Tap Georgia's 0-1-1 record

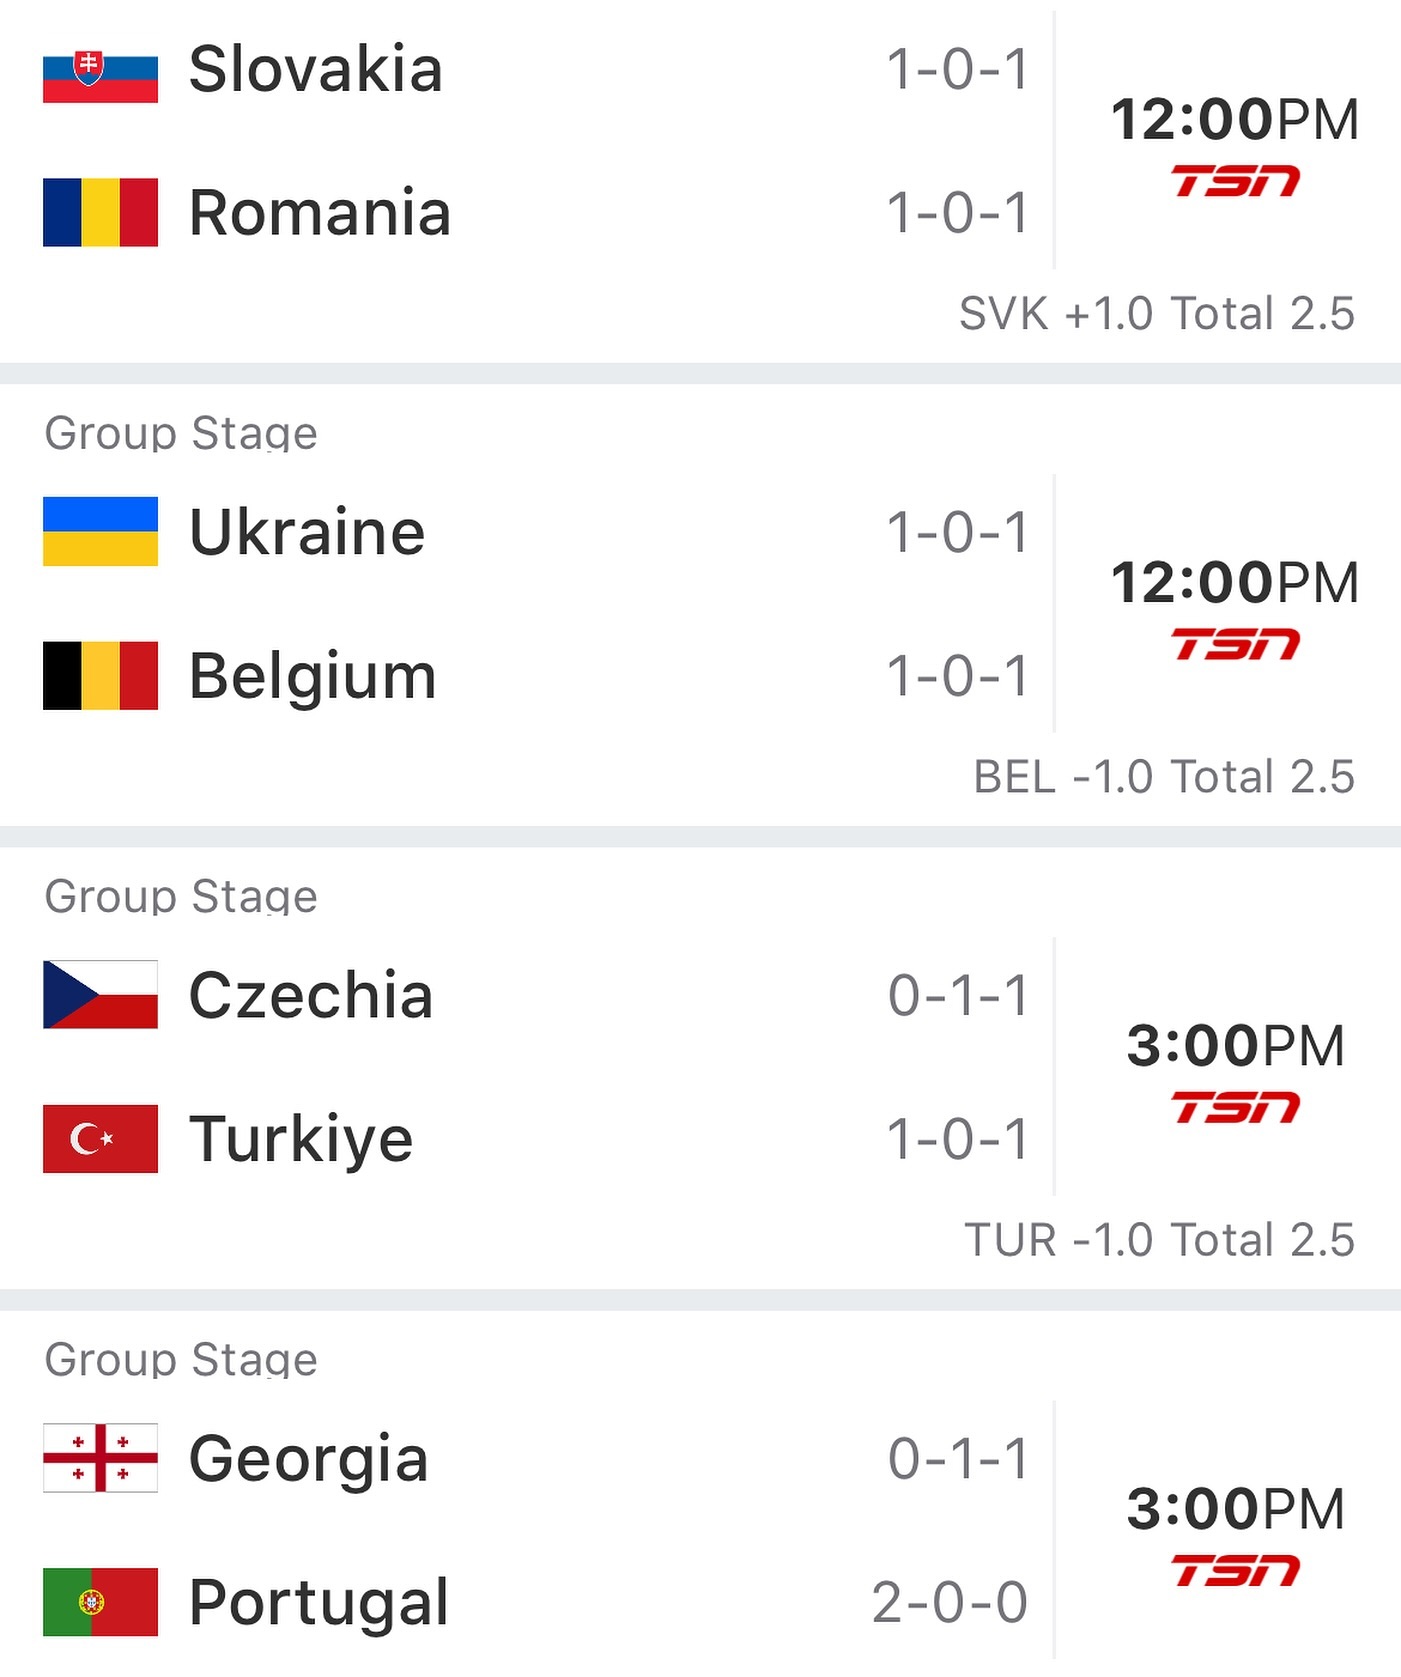click(x=957, y=1458)
